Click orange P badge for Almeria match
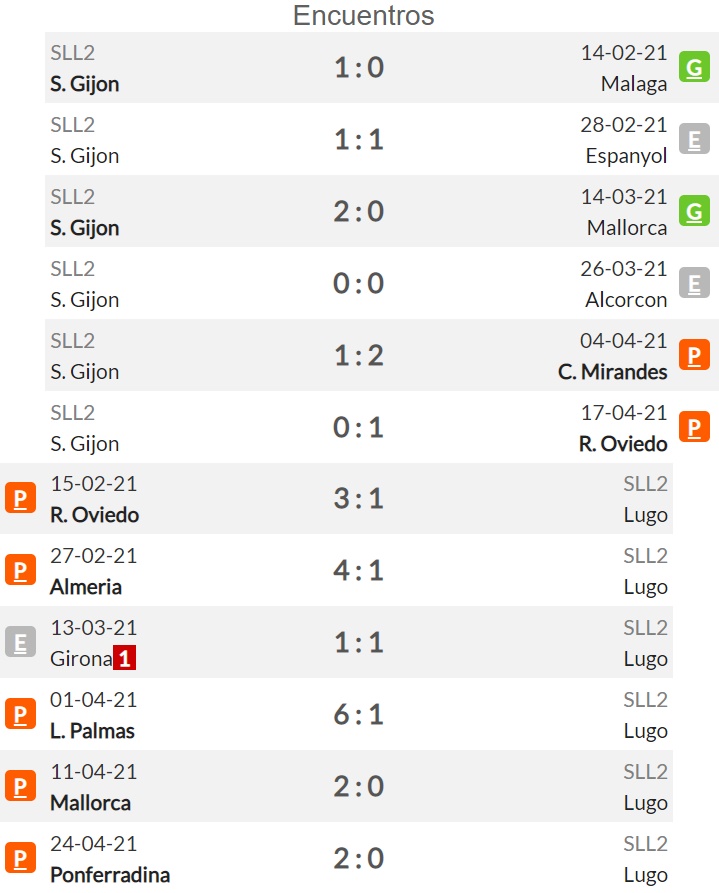Screen dimensions: 719x893 click(x=21, y=570)
